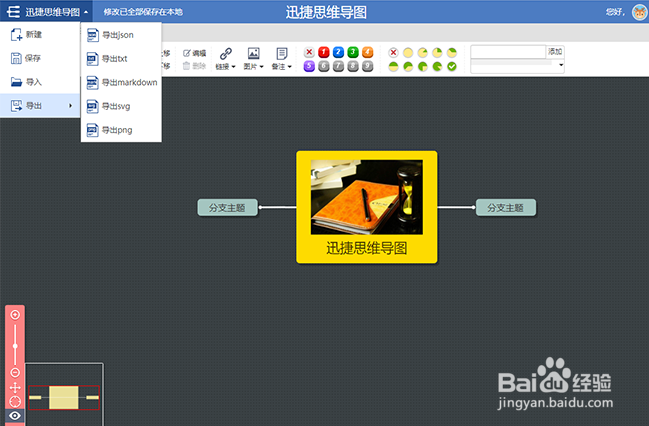This screenshot has width=649, height=426.
Task: Click the 添加 add tag button
Action: click(555, 52)
